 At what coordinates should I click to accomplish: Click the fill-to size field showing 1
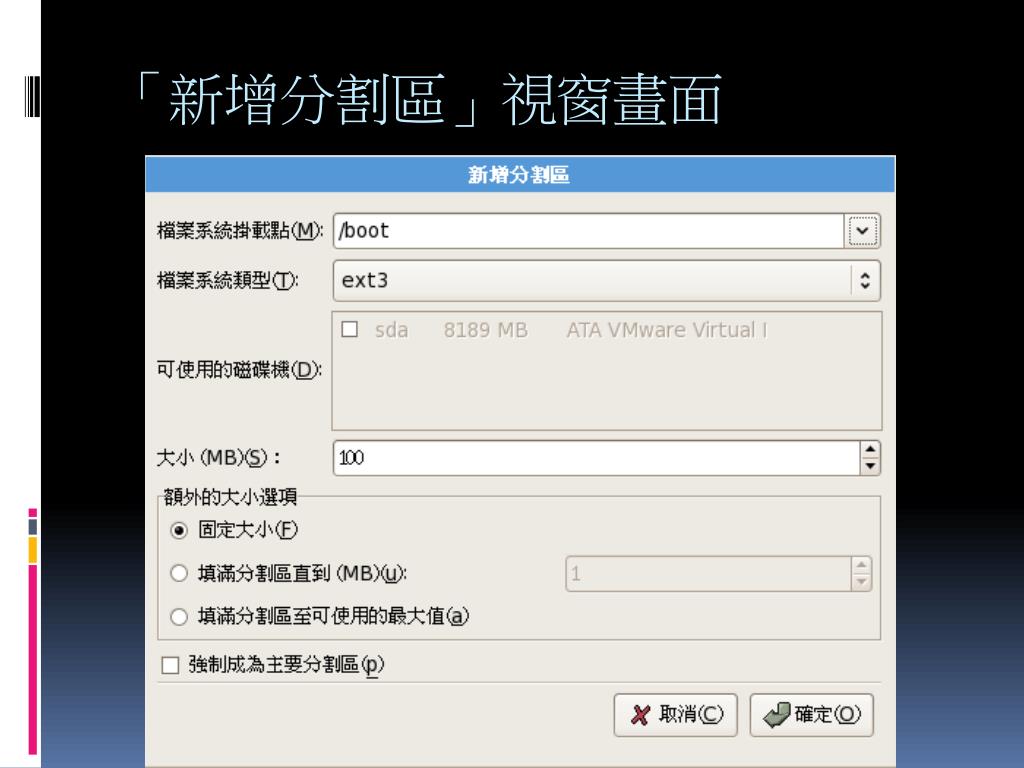(709, 574)
